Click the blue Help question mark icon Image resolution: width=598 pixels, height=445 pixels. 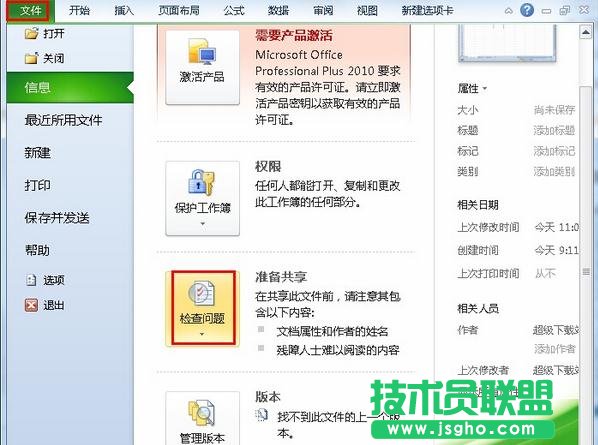527,10
